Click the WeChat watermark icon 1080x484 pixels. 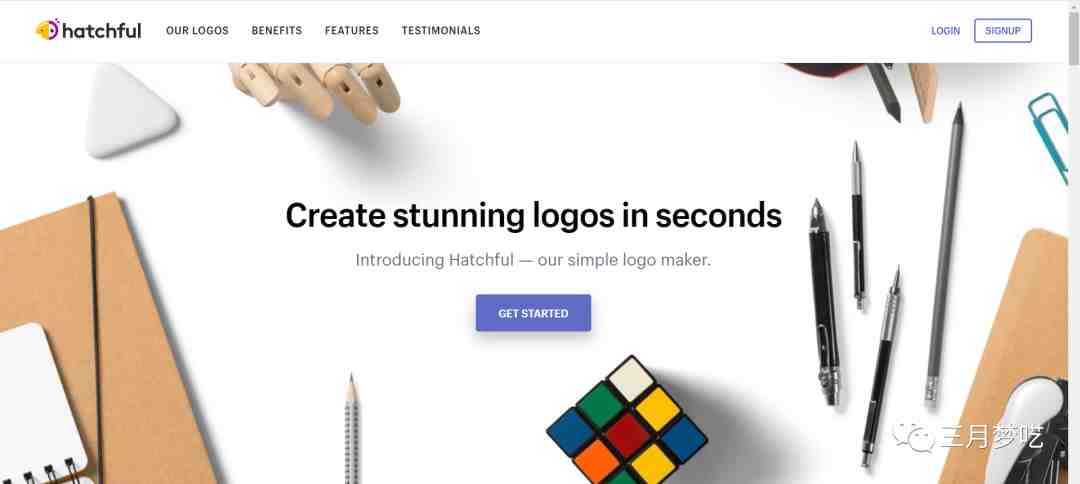tap(913, 436)
